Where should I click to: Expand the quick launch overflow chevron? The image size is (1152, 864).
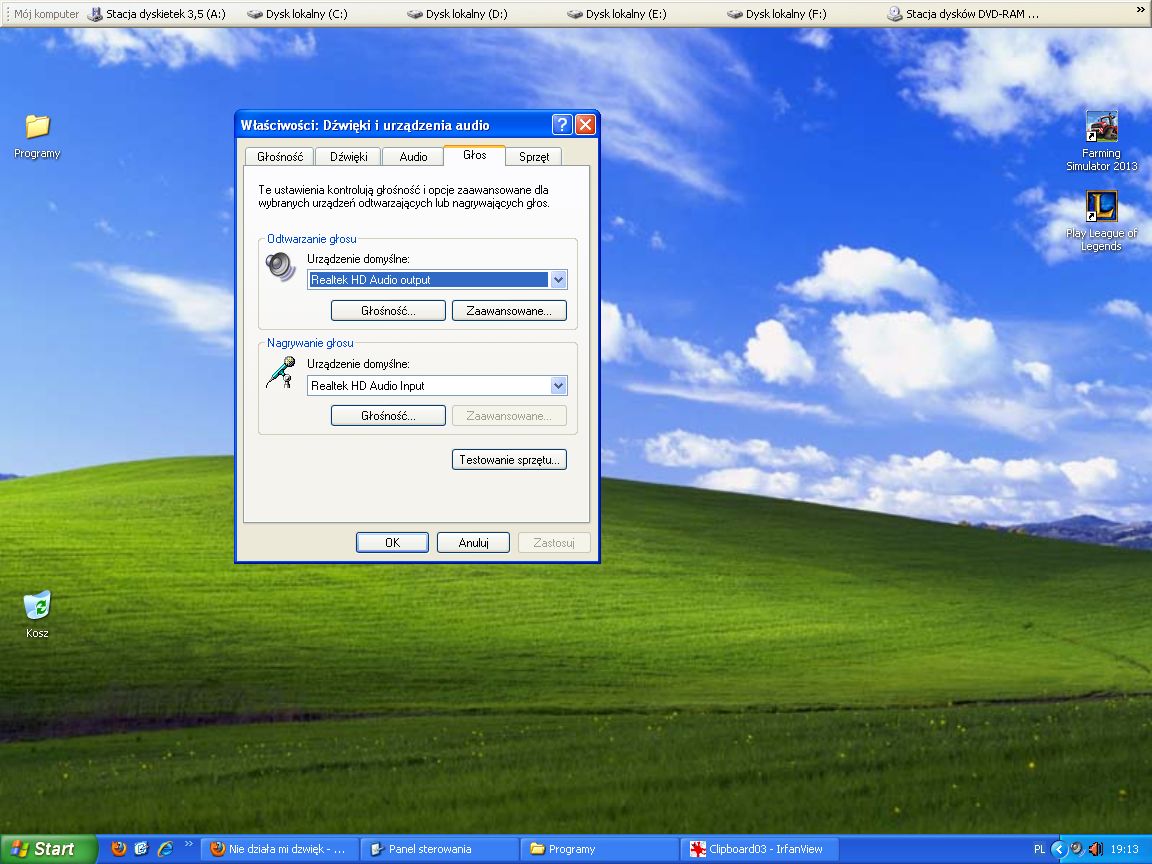pos(188,844)
